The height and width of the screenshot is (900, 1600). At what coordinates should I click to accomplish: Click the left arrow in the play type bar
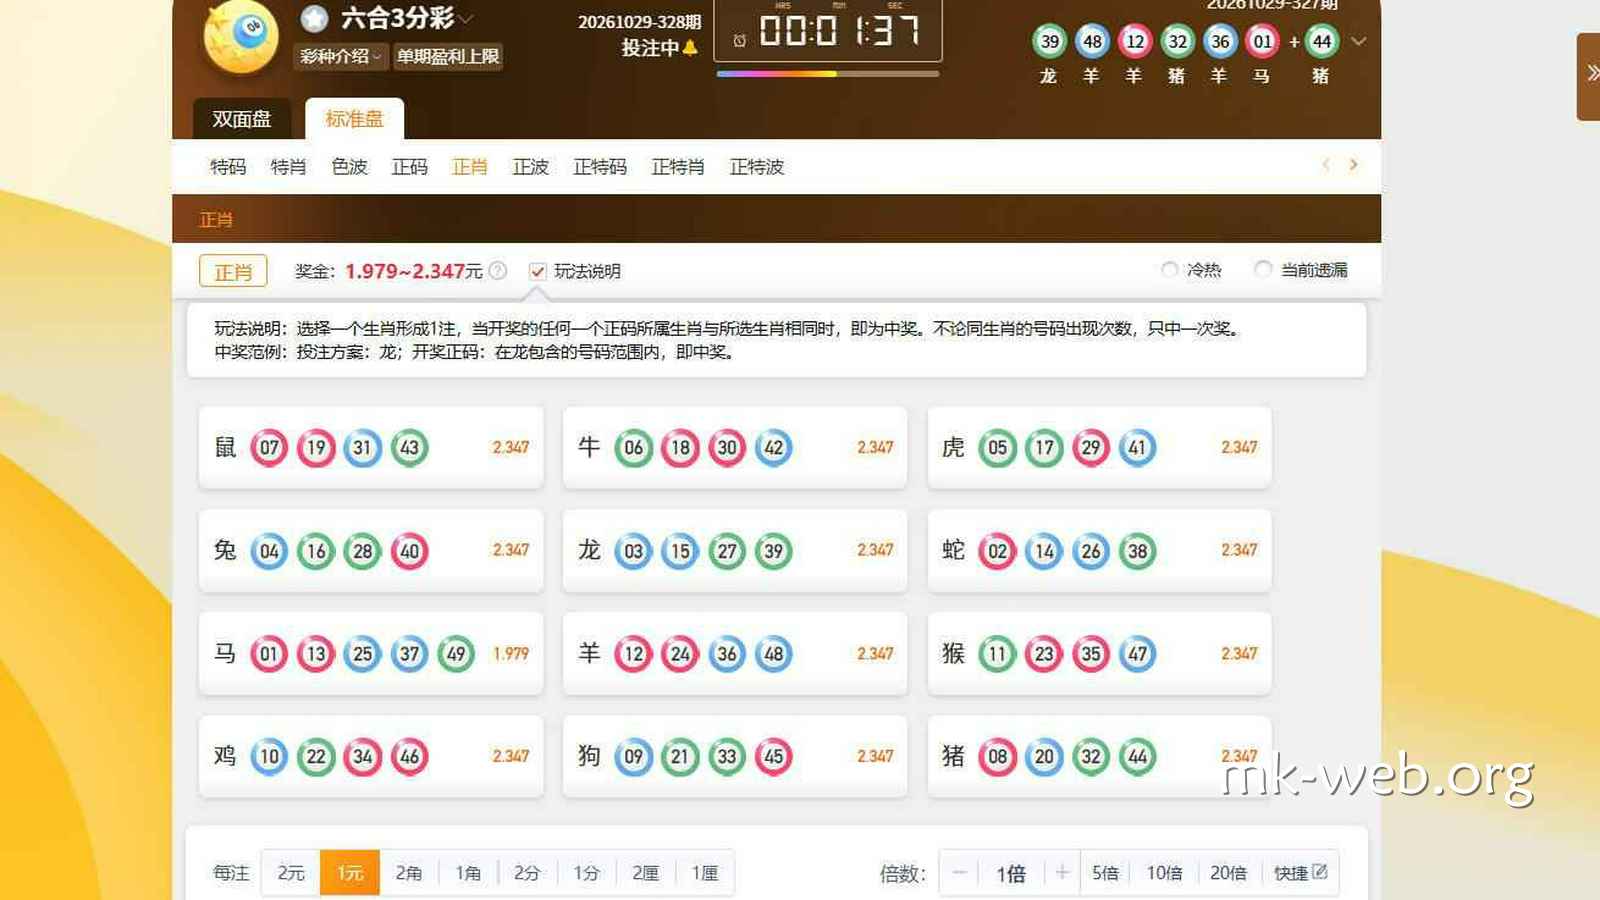point(1326,165)
